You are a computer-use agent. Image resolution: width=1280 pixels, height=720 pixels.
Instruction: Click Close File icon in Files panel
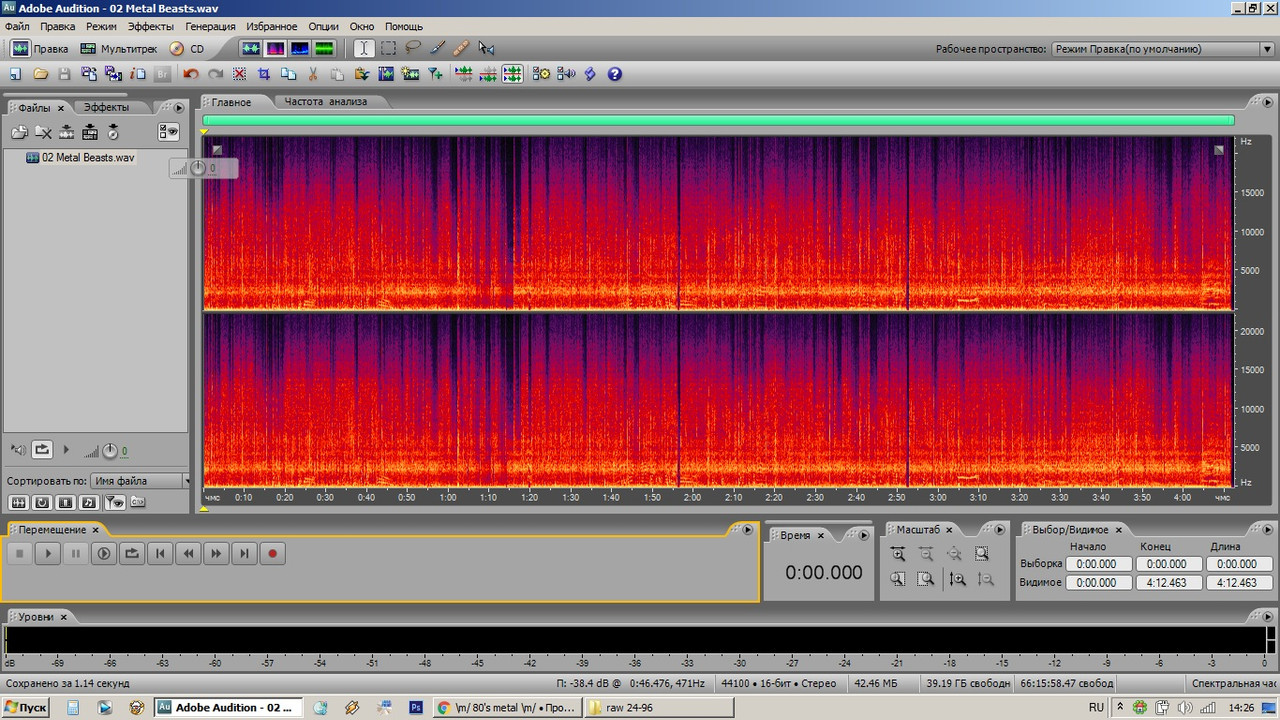point(43,132)
